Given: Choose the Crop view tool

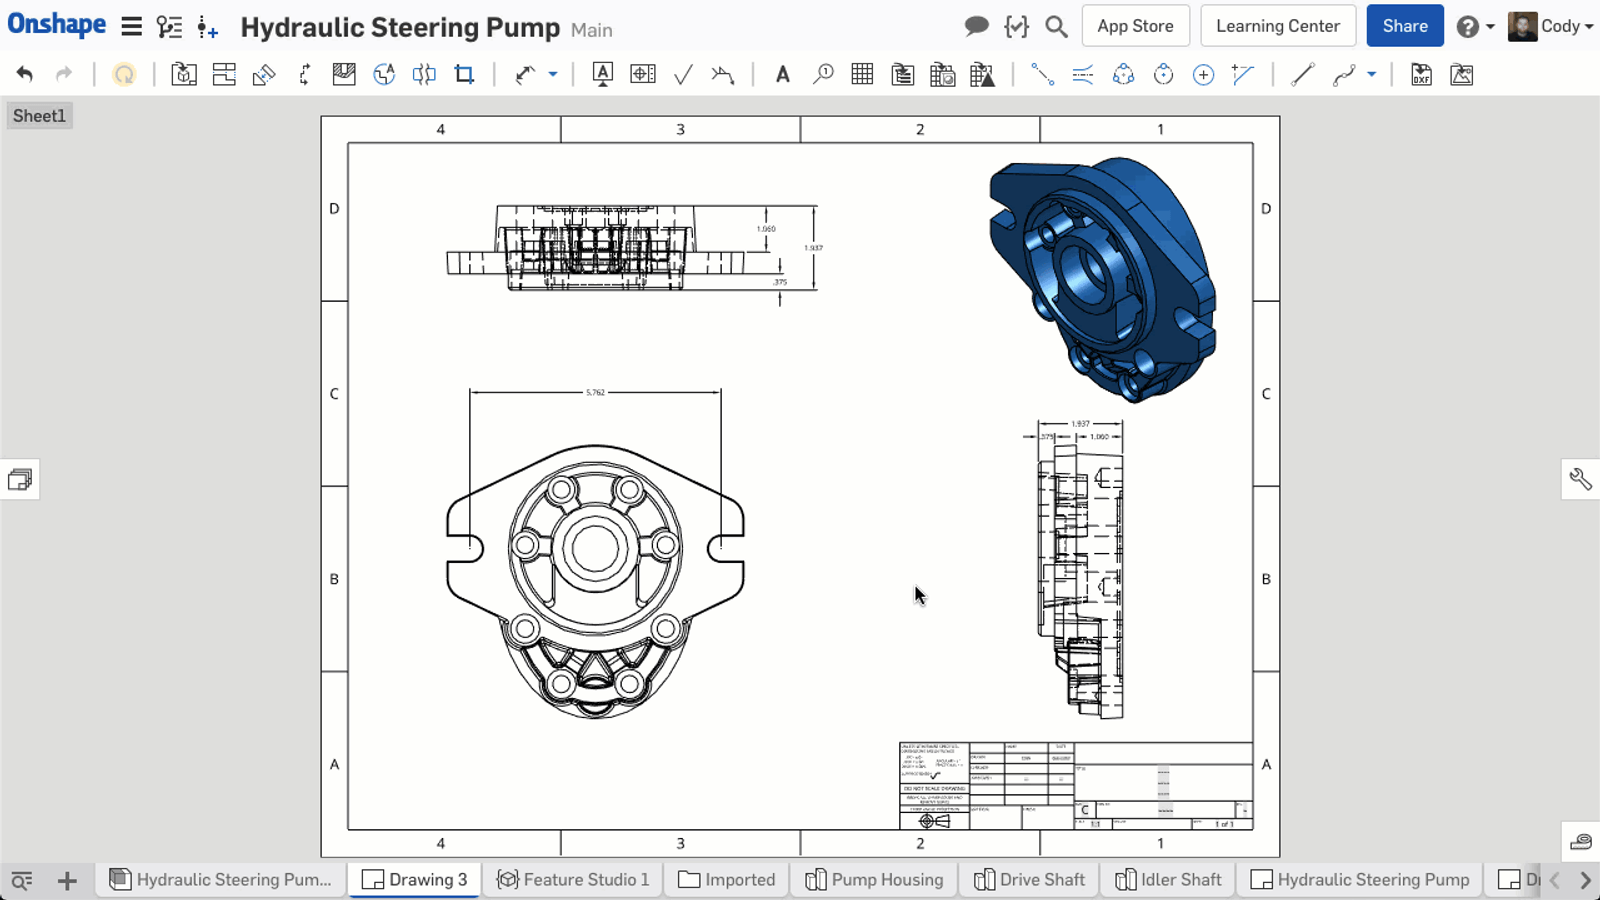Looking at the screenshot, I should (x=464, y=74).
